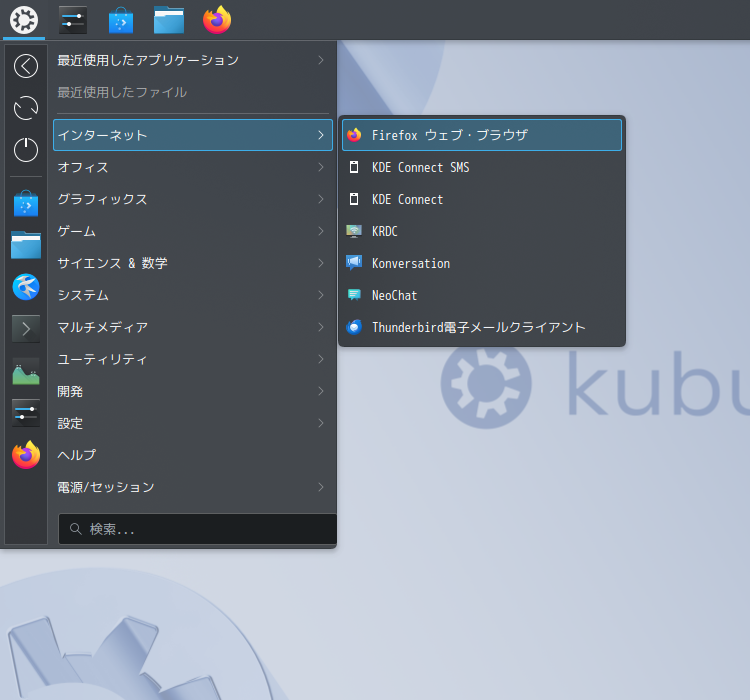Image resolution: width=750 pixels, height=700 pixels.
Task: Select the インターネット menu category
Action: [193, 135]
